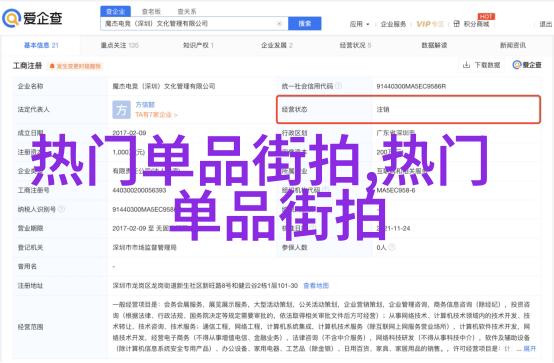Select the 查老板 search tab
This screenshot has height=363, width=554.
pyautogui.click(x=151, y=12)
